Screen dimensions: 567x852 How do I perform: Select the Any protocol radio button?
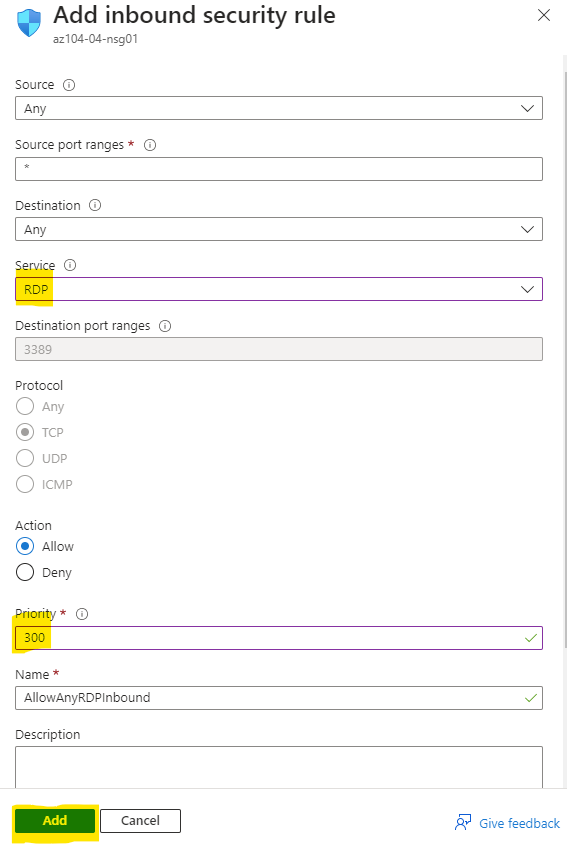pos(25,406)
